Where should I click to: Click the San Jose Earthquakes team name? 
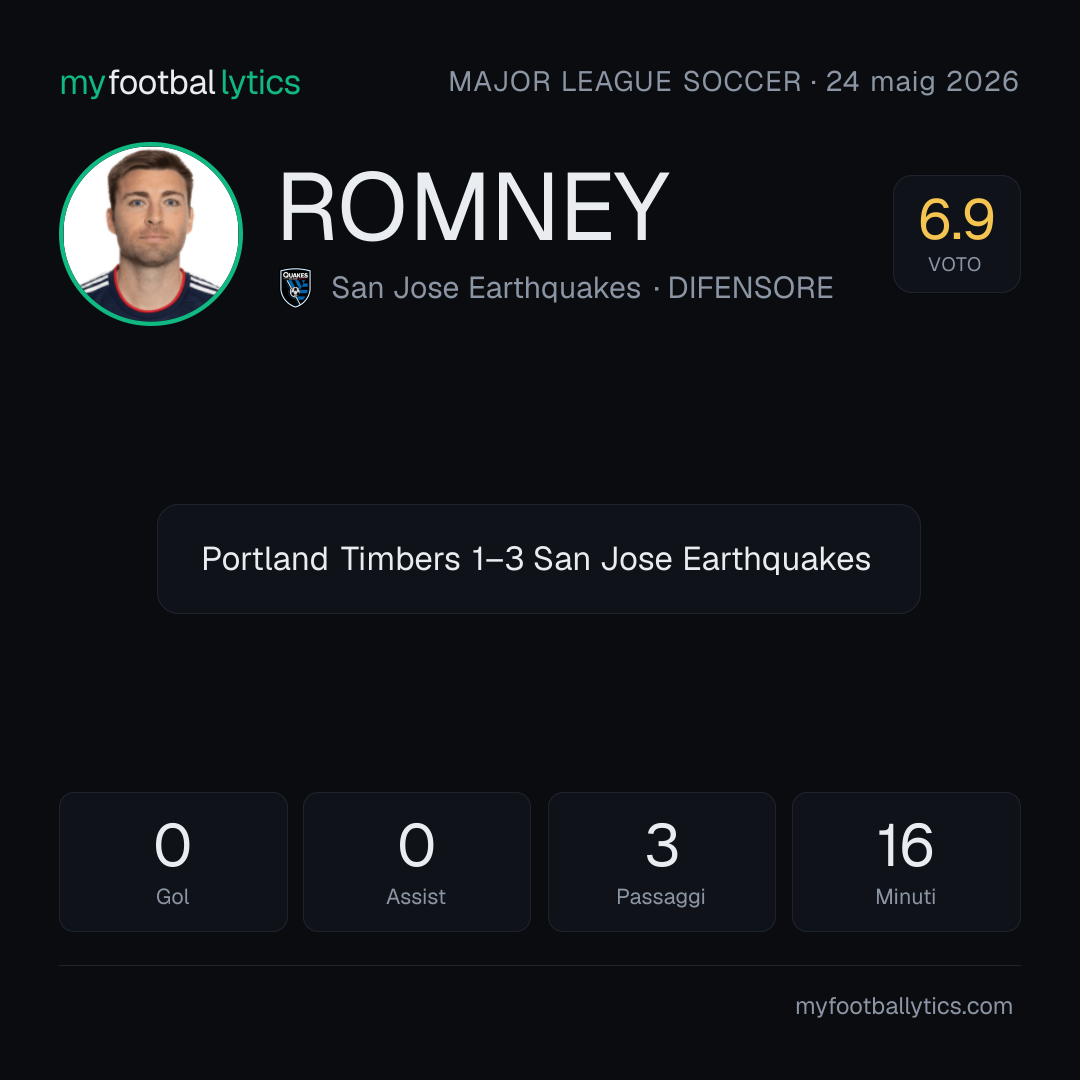point(486,288)
